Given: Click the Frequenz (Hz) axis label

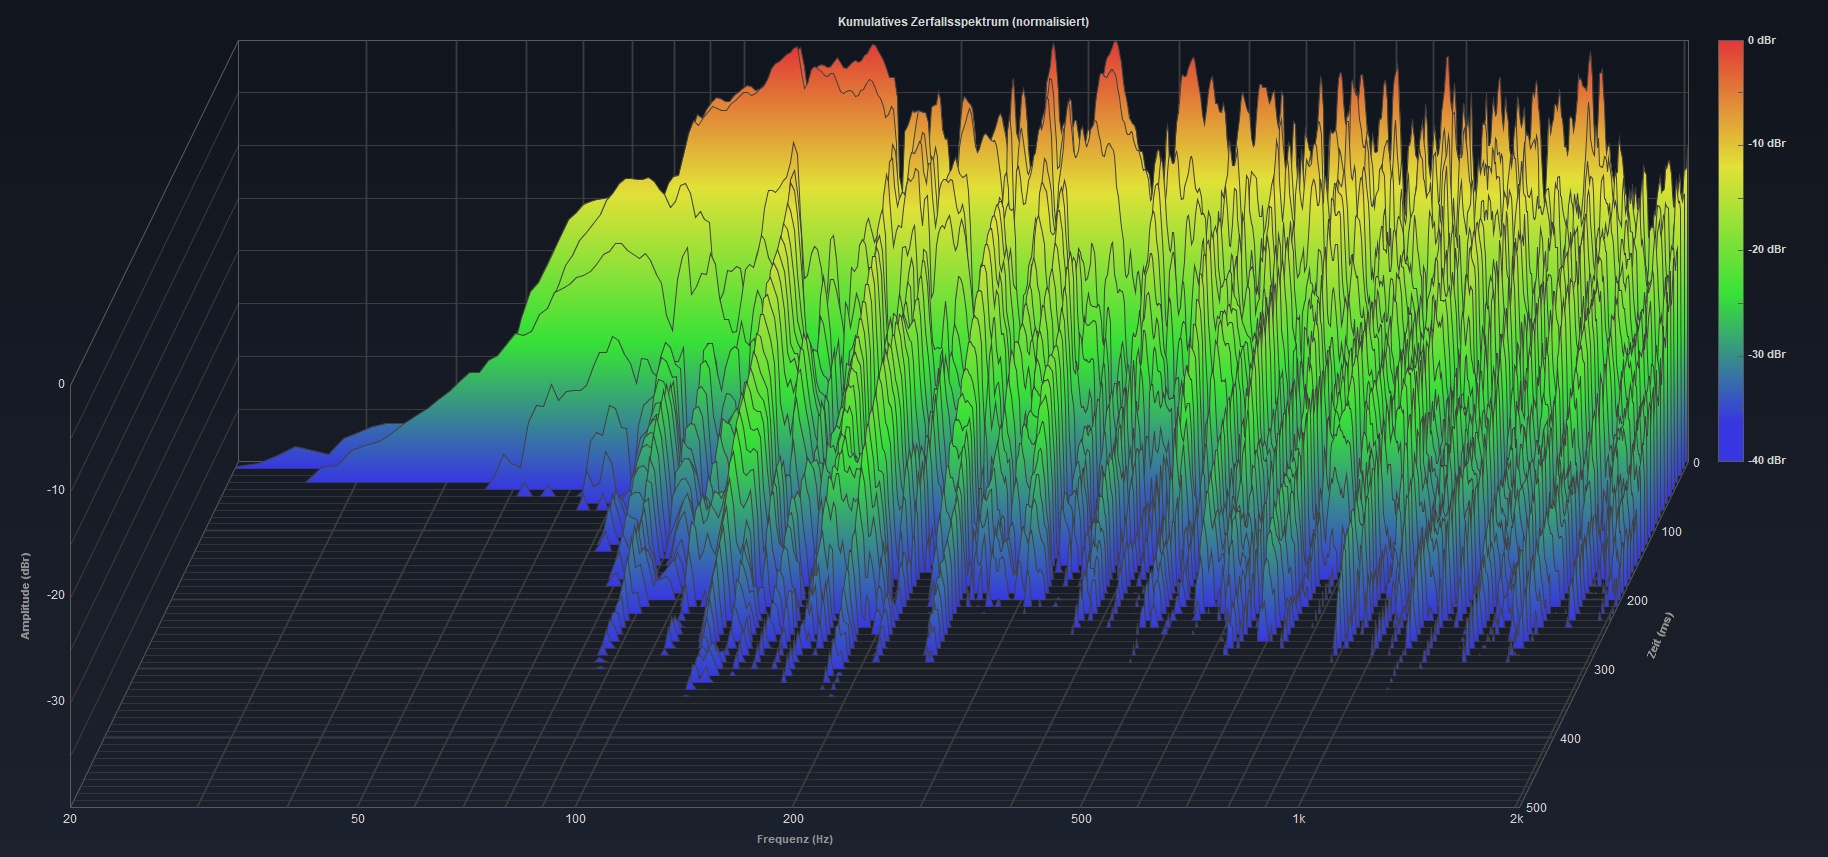Looking at the screenshot, I should coord(794,839).
